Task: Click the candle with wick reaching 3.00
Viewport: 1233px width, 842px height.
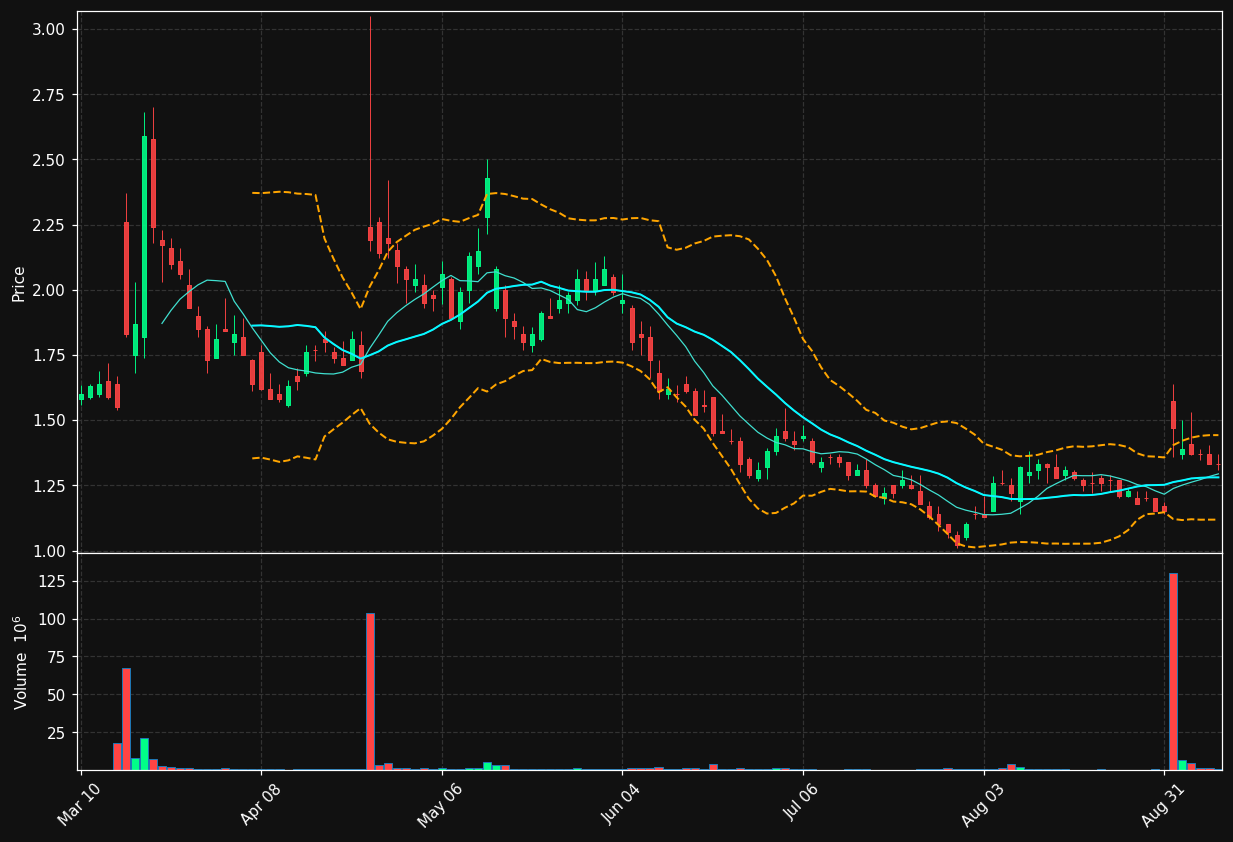Action: 370,233
